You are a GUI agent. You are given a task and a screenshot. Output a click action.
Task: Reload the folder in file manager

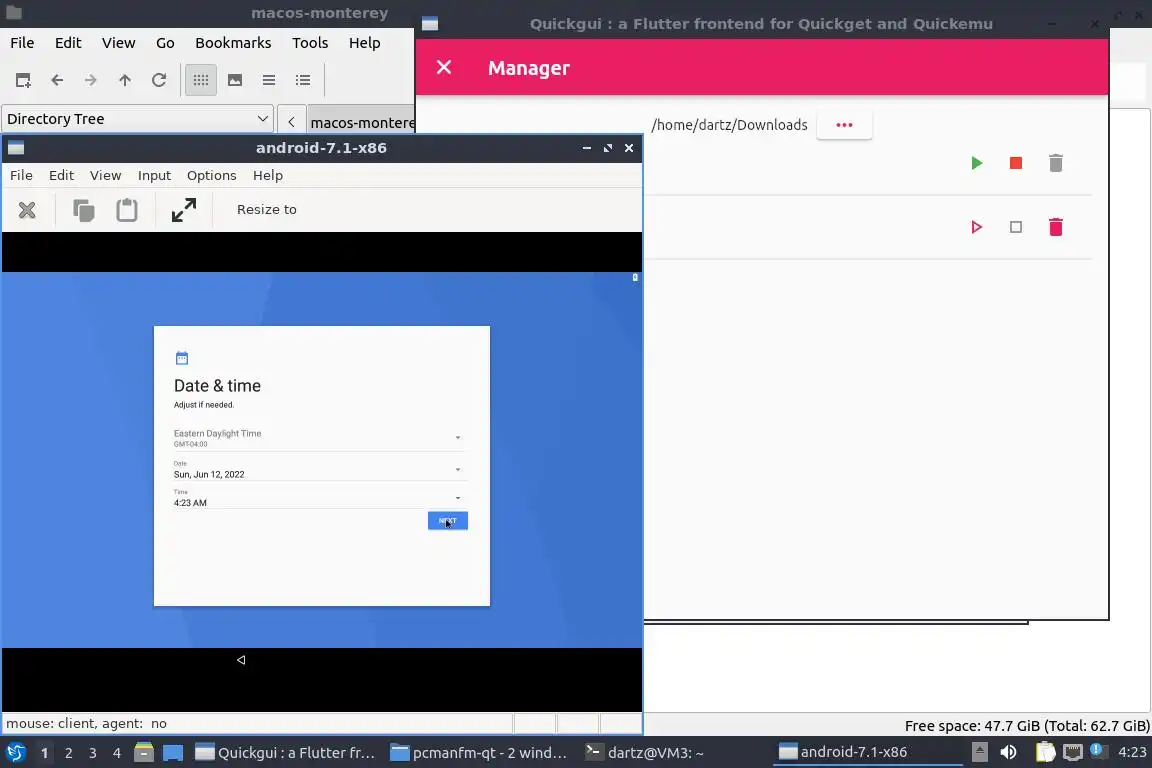(159, 80)
